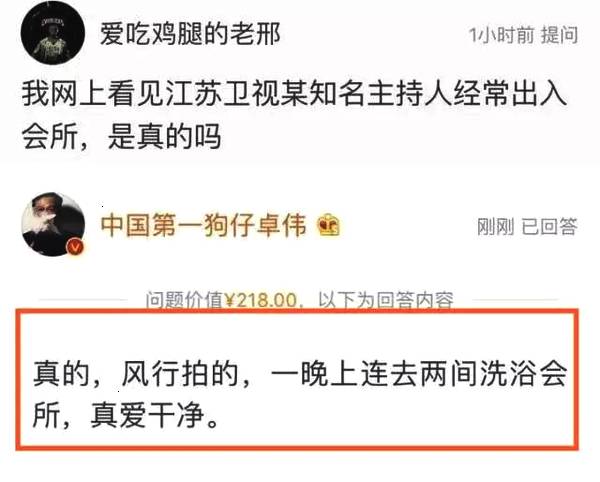Click the crown membership icon
This screenshot has width=600, height=482.
(x=329, y=225)
